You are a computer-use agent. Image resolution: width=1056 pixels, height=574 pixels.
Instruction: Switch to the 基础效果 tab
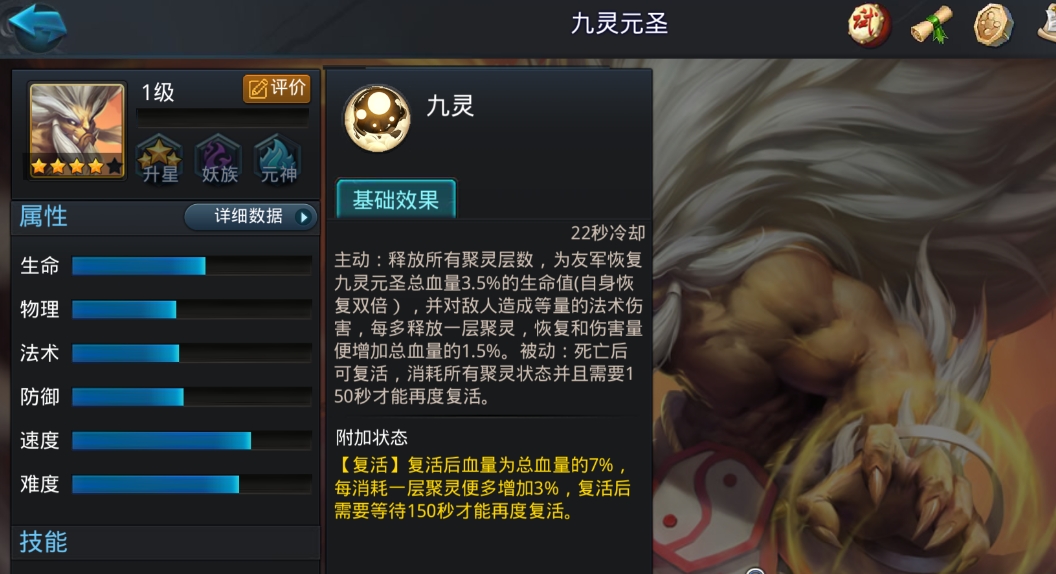coord(396,199)
